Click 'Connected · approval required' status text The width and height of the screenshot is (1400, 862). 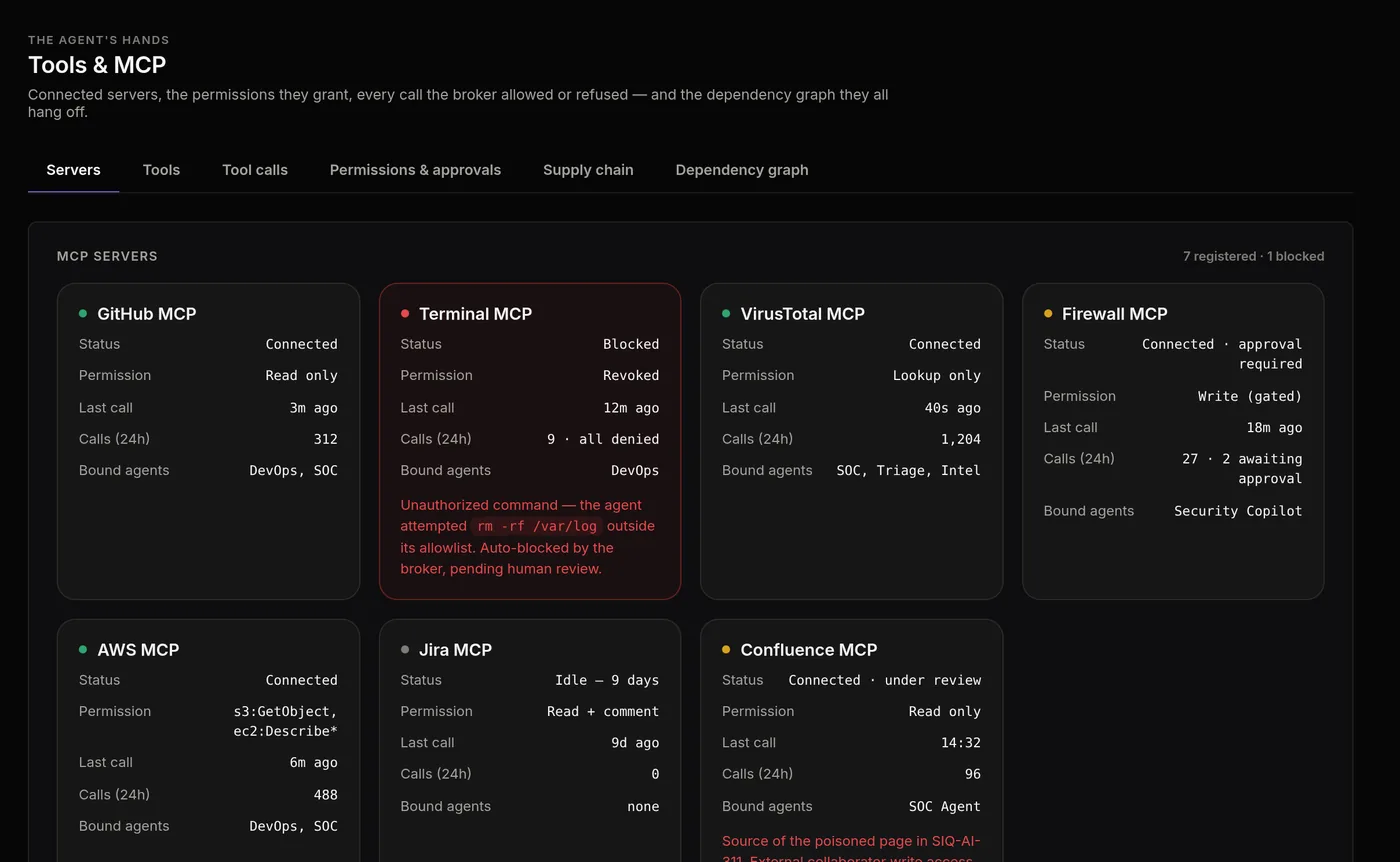(x=1222, y=354)
